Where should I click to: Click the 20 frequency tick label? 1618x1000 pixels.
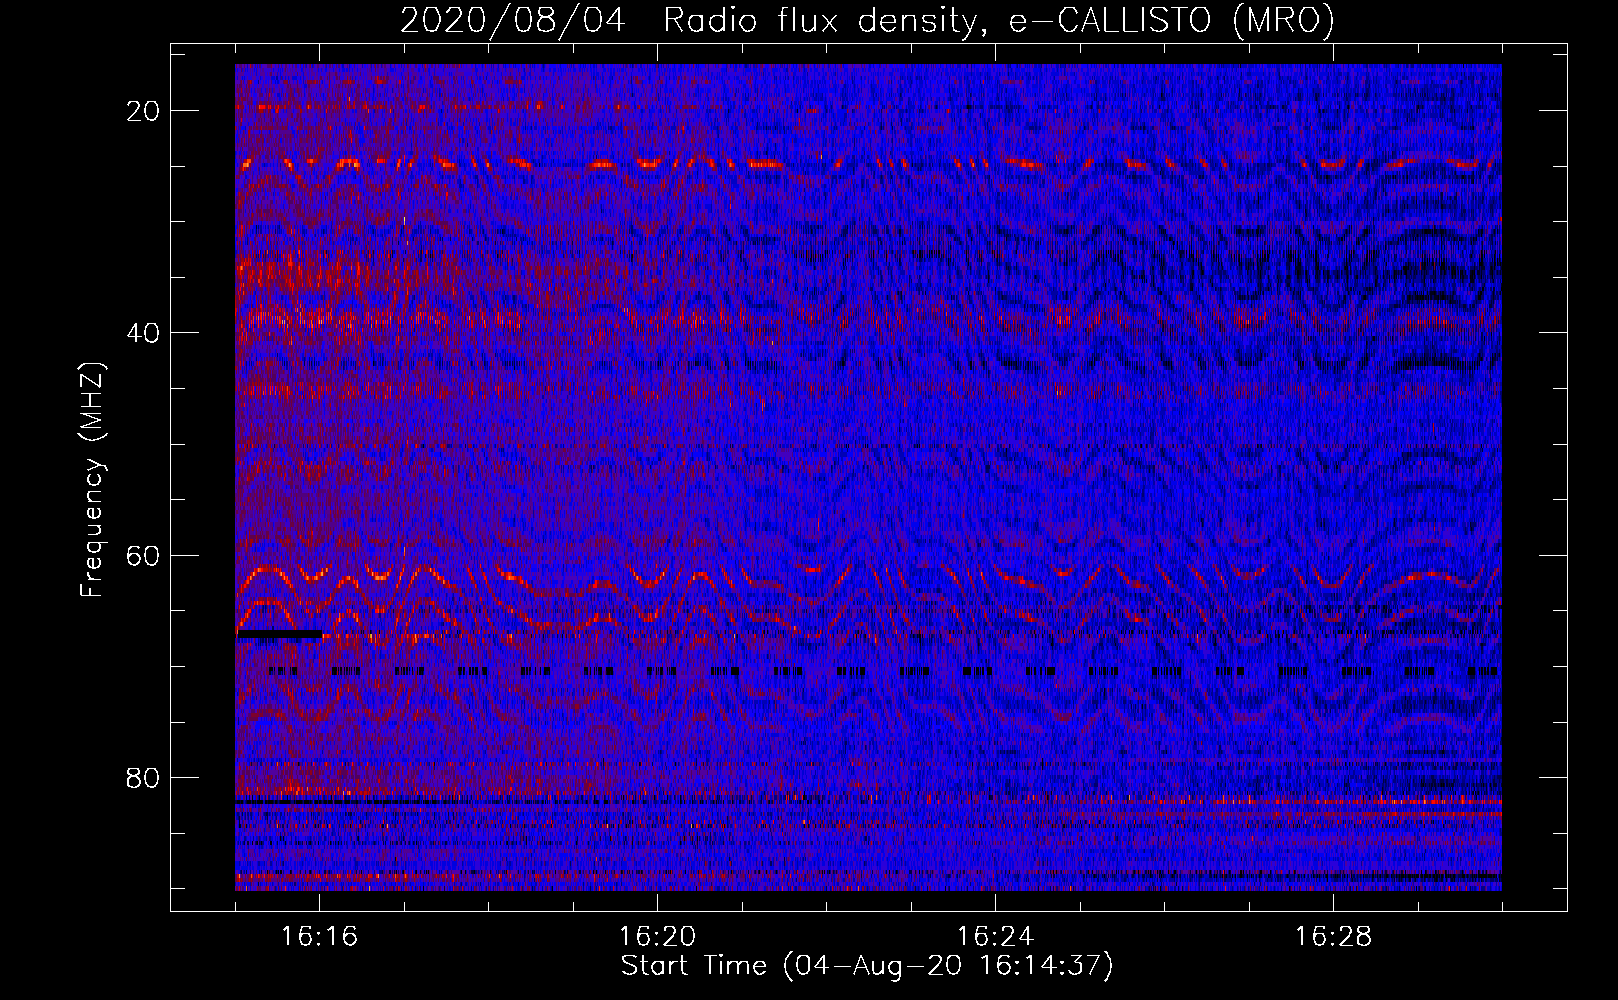point(144,111)
